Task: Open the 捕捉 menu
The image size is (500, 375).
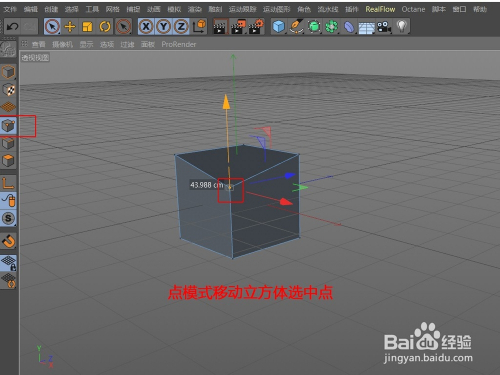Action: [x=133, y=9]
